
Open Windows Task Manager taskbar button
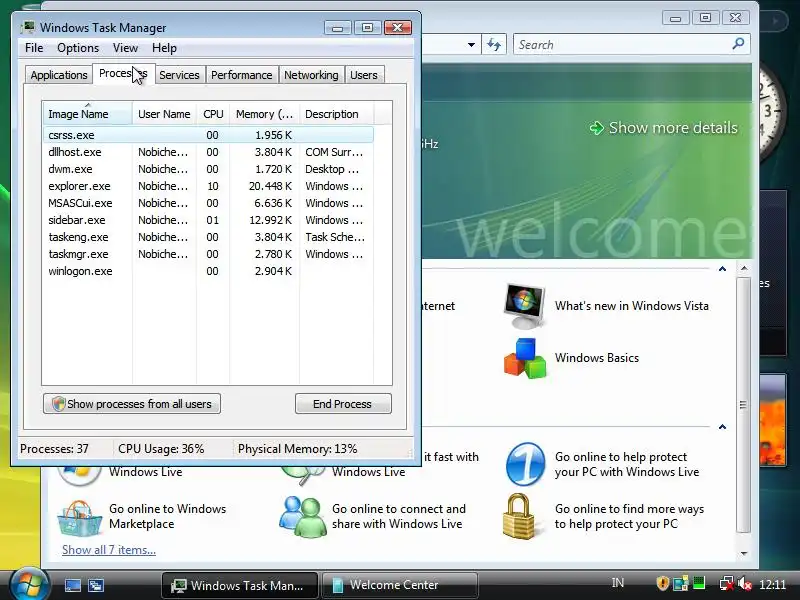240,585
